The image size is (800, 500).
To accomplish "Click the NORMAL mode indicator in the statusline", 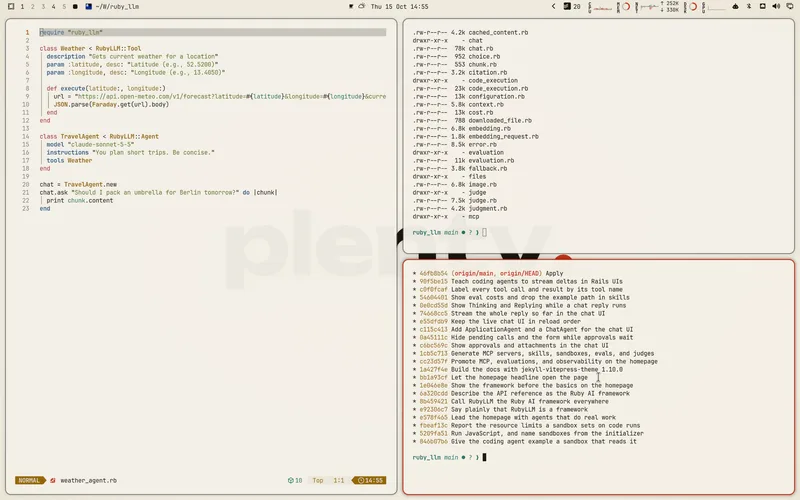I will pyautogui.click(x=30, y=480).
